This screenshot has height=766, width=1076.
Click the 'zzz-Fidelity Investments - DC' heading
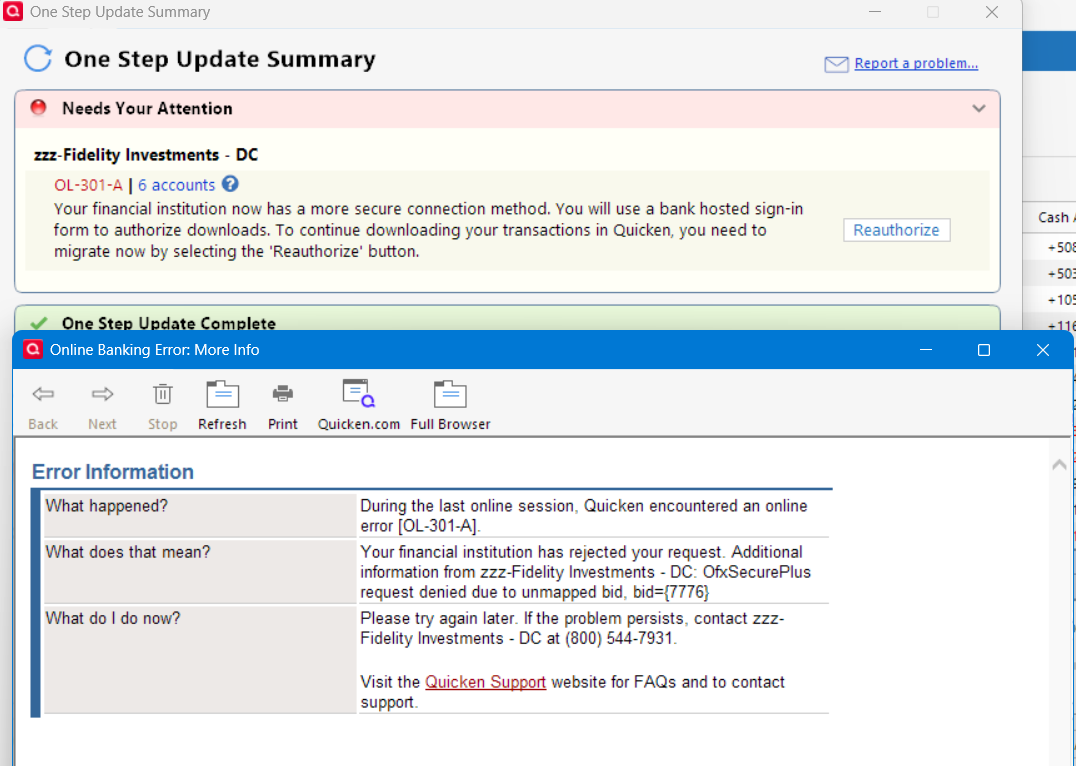(146, 155)
